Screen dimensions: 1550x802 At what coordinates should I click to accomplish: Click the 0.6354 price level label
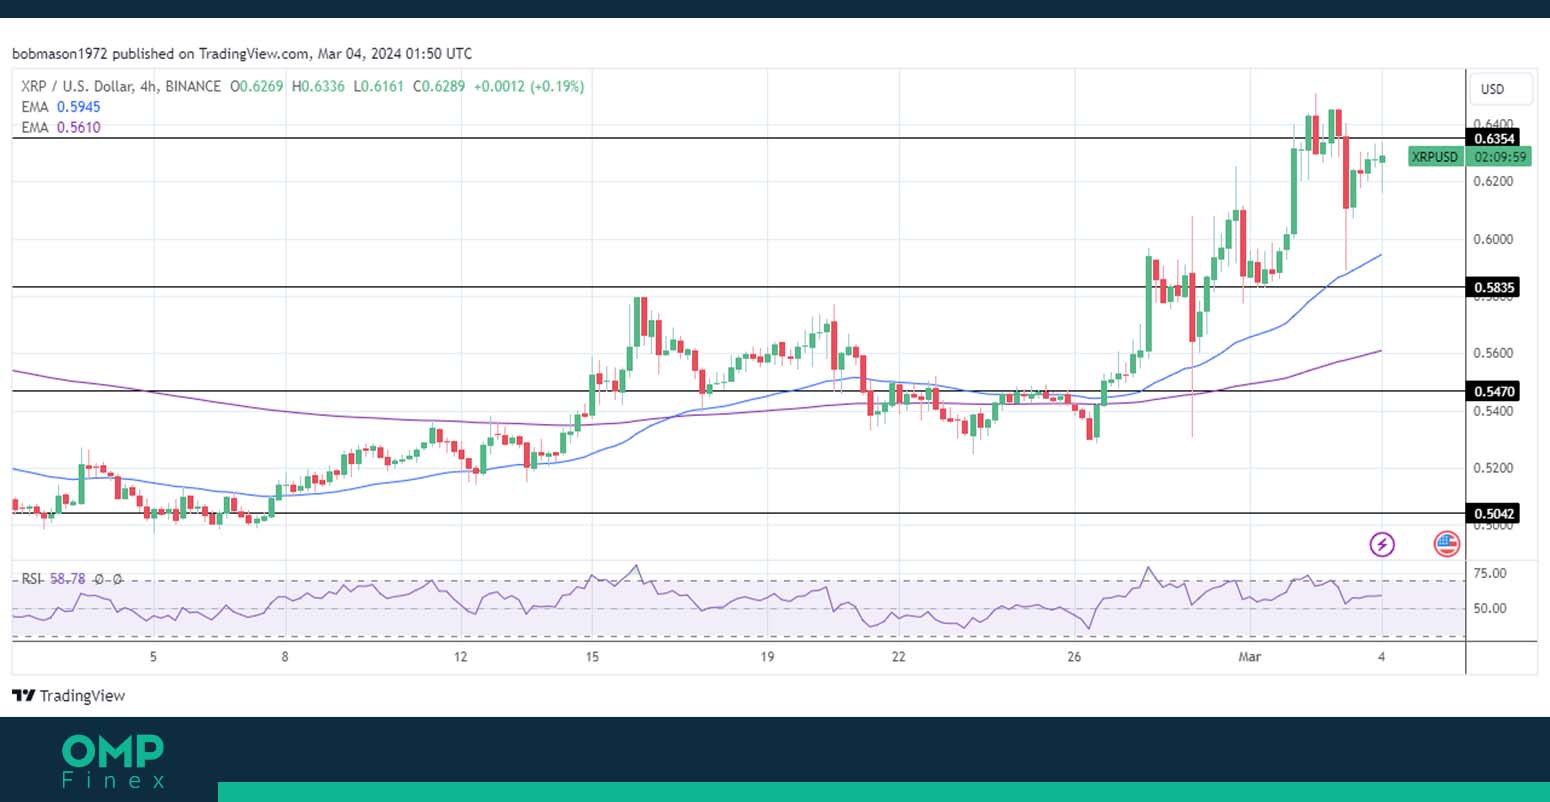pyautogui.click(x=1493, y=138)
